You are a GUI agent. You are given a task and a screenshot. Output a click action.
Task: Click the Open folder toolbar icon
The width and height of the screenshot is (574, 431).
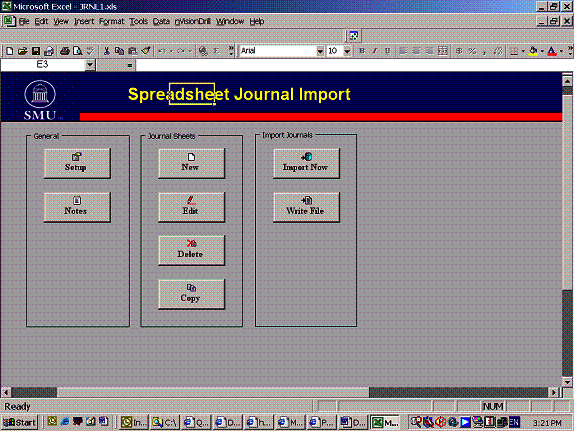23,51
